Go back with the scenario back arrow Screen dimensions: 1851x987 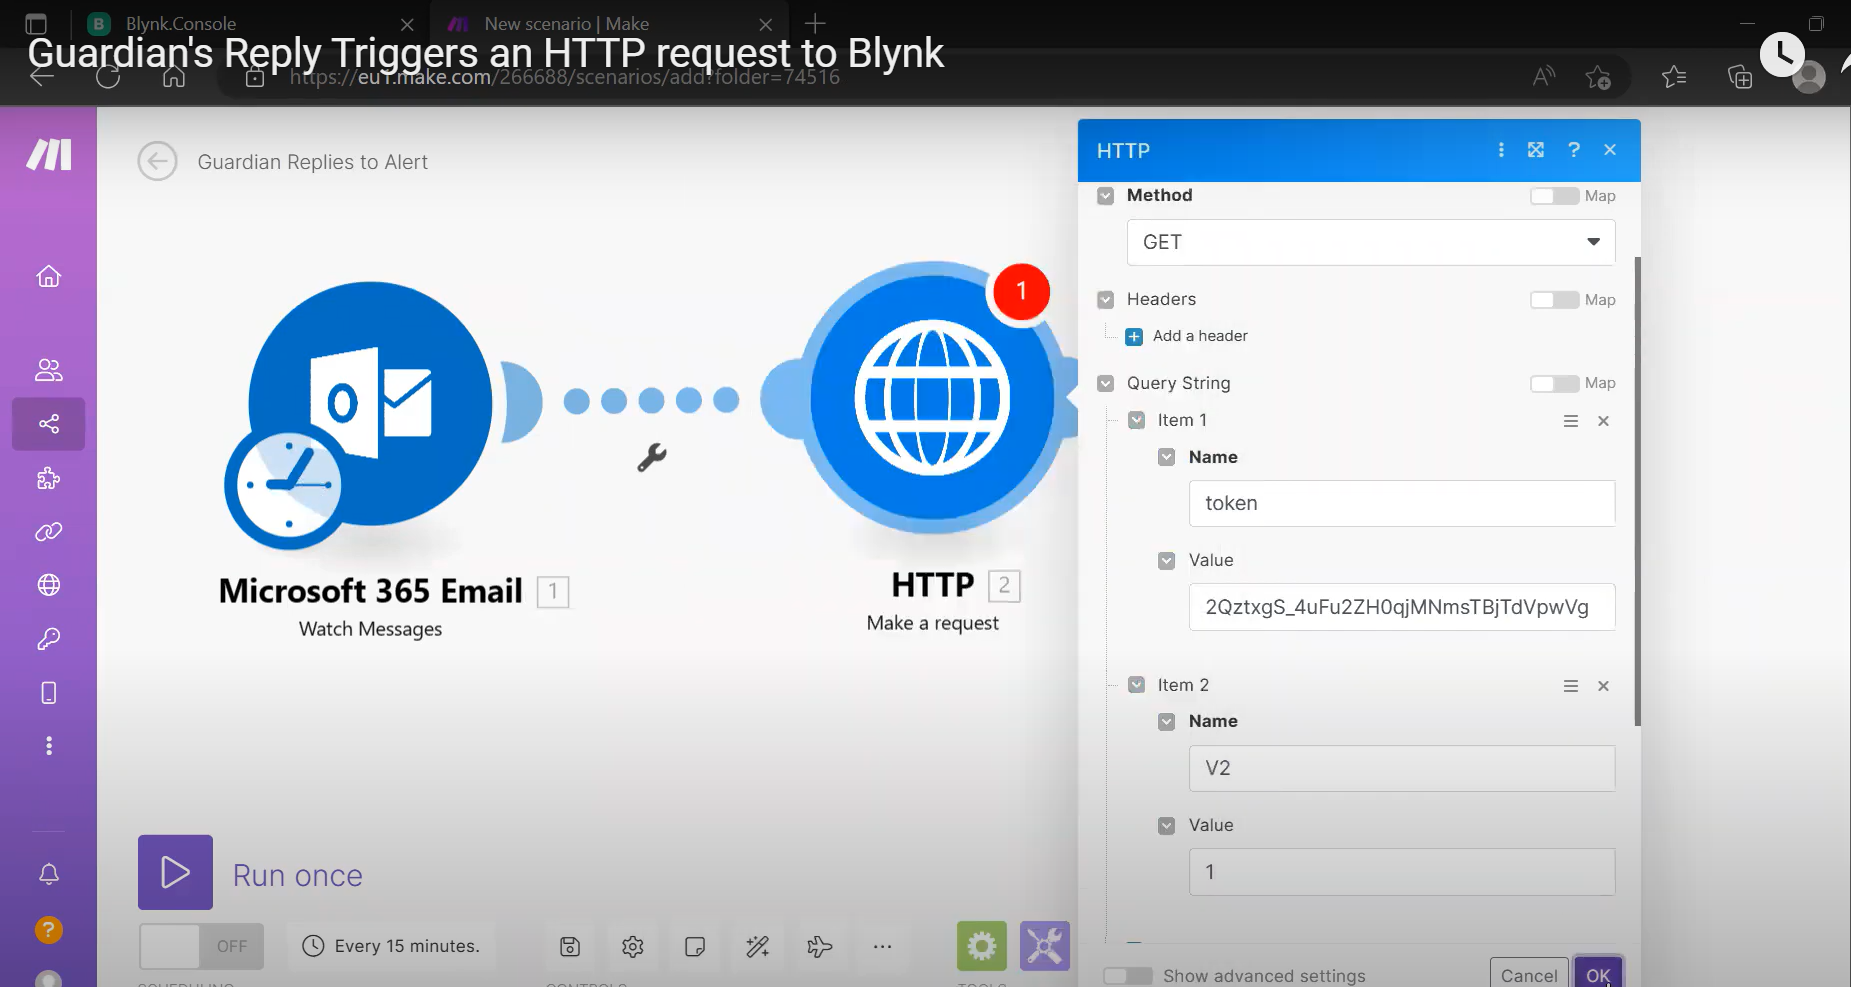pos(157,161)
